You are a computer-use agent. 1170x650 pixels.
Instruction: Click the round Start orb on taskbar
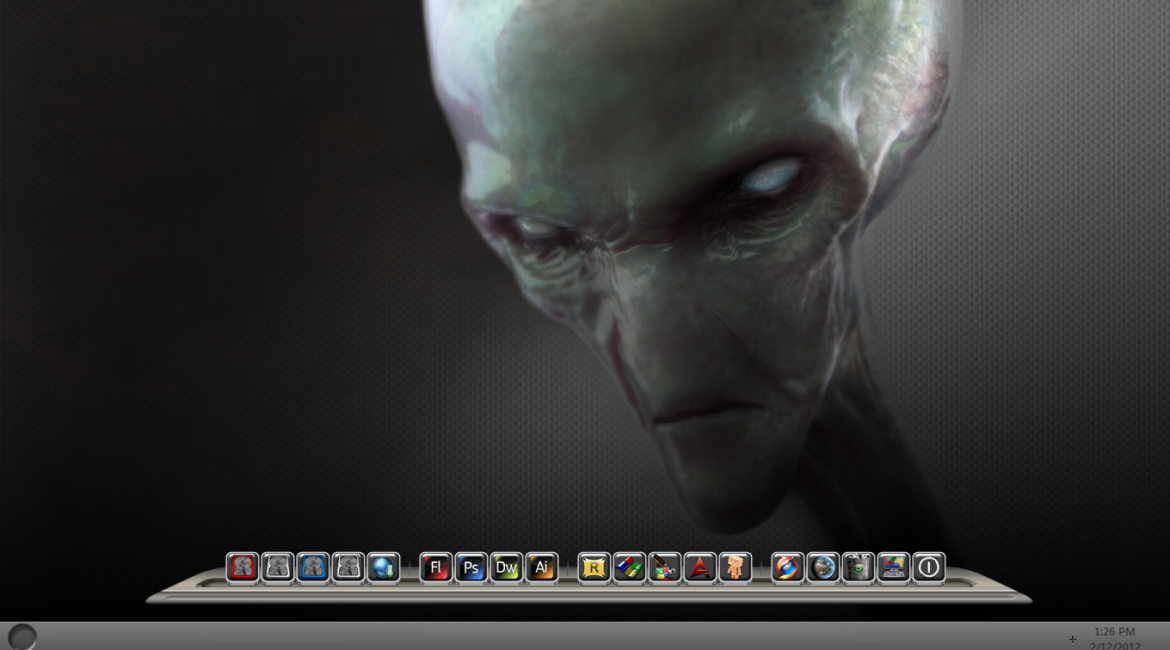tap(22, 637)
